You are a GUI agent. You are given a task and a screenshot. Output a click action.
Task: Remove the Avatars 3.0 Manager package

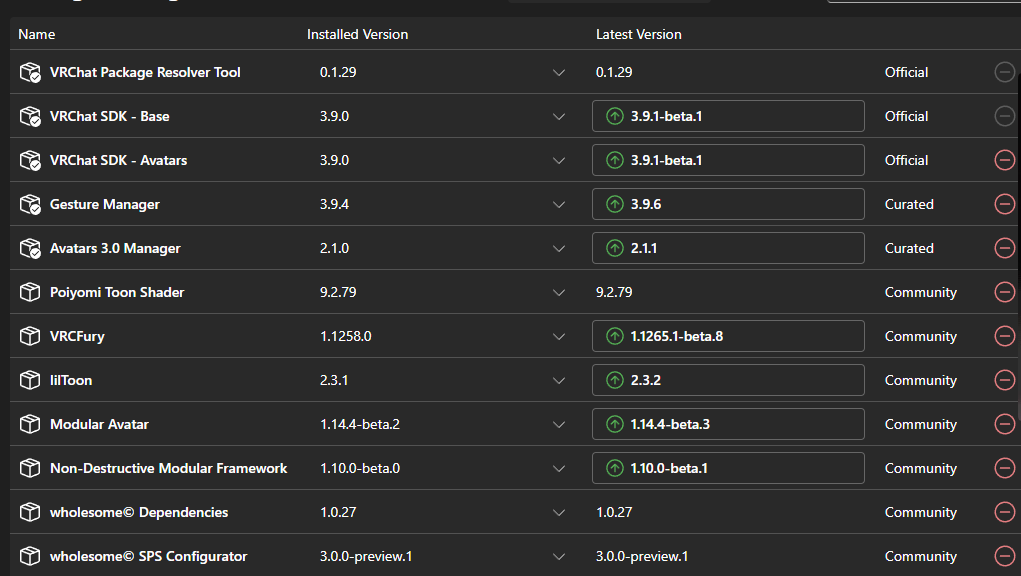pos(1005,248)
